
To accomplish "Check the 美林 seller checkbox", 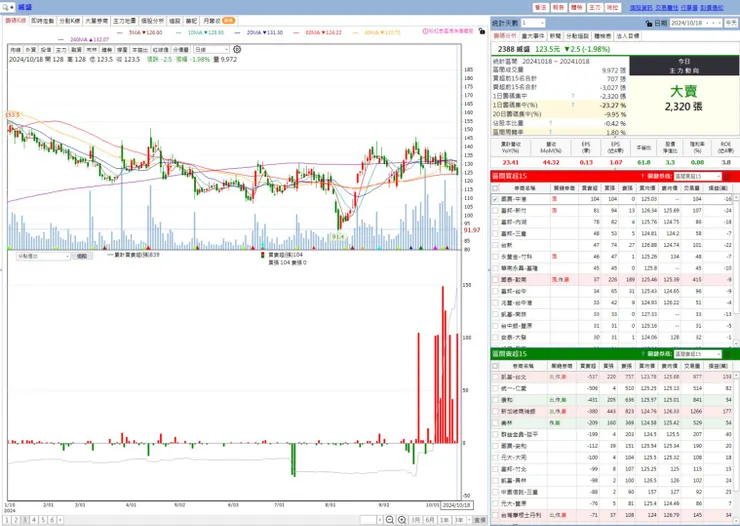I will (495, 423).
